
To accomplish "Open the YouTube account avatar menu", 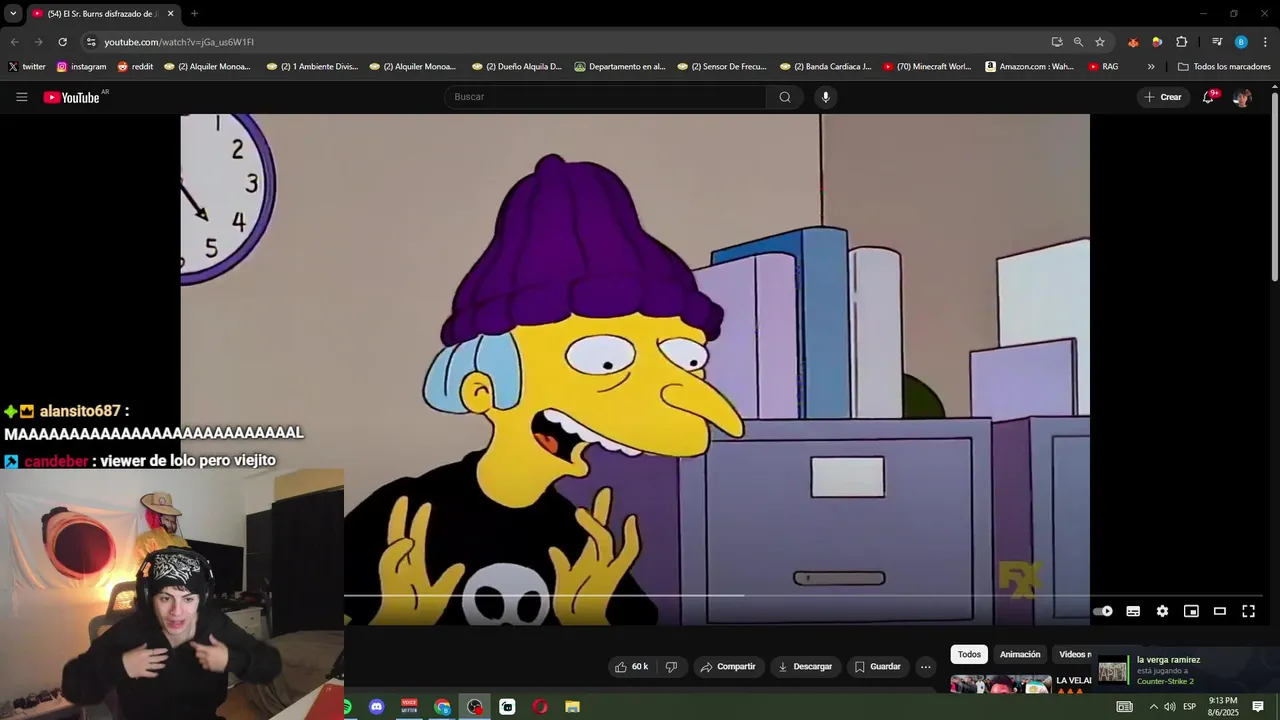I will pyautogui.click(x=1242, y=97).
